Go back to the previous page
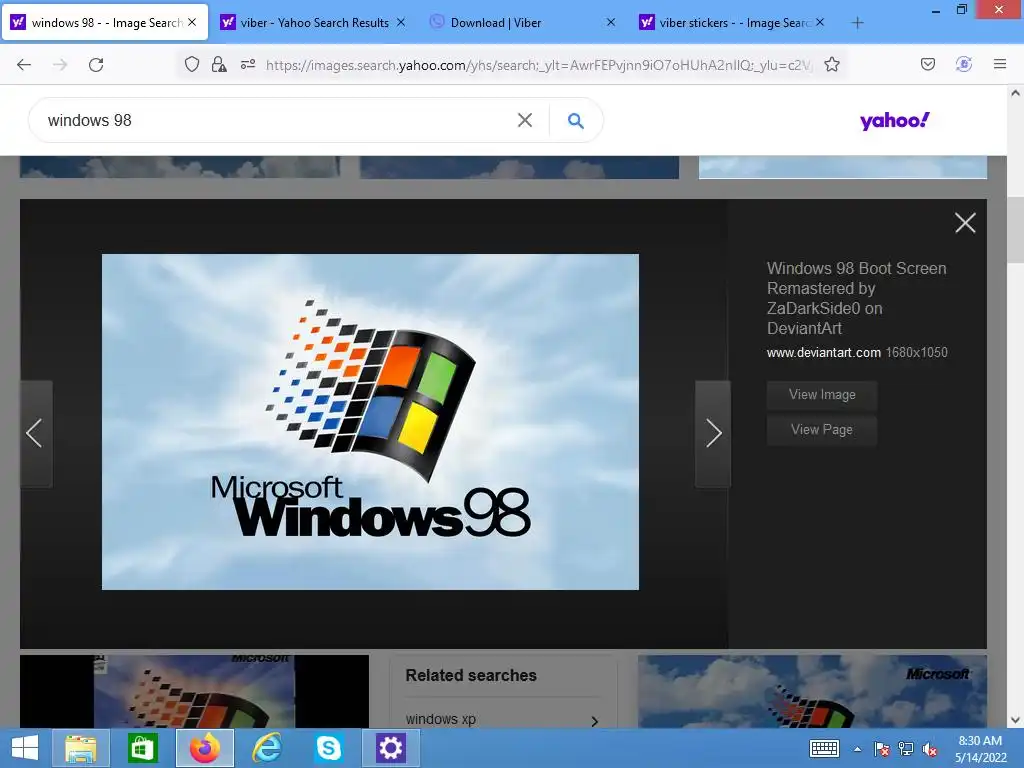This screenshot has width=1024, height=768. click(x=24, y=65)
